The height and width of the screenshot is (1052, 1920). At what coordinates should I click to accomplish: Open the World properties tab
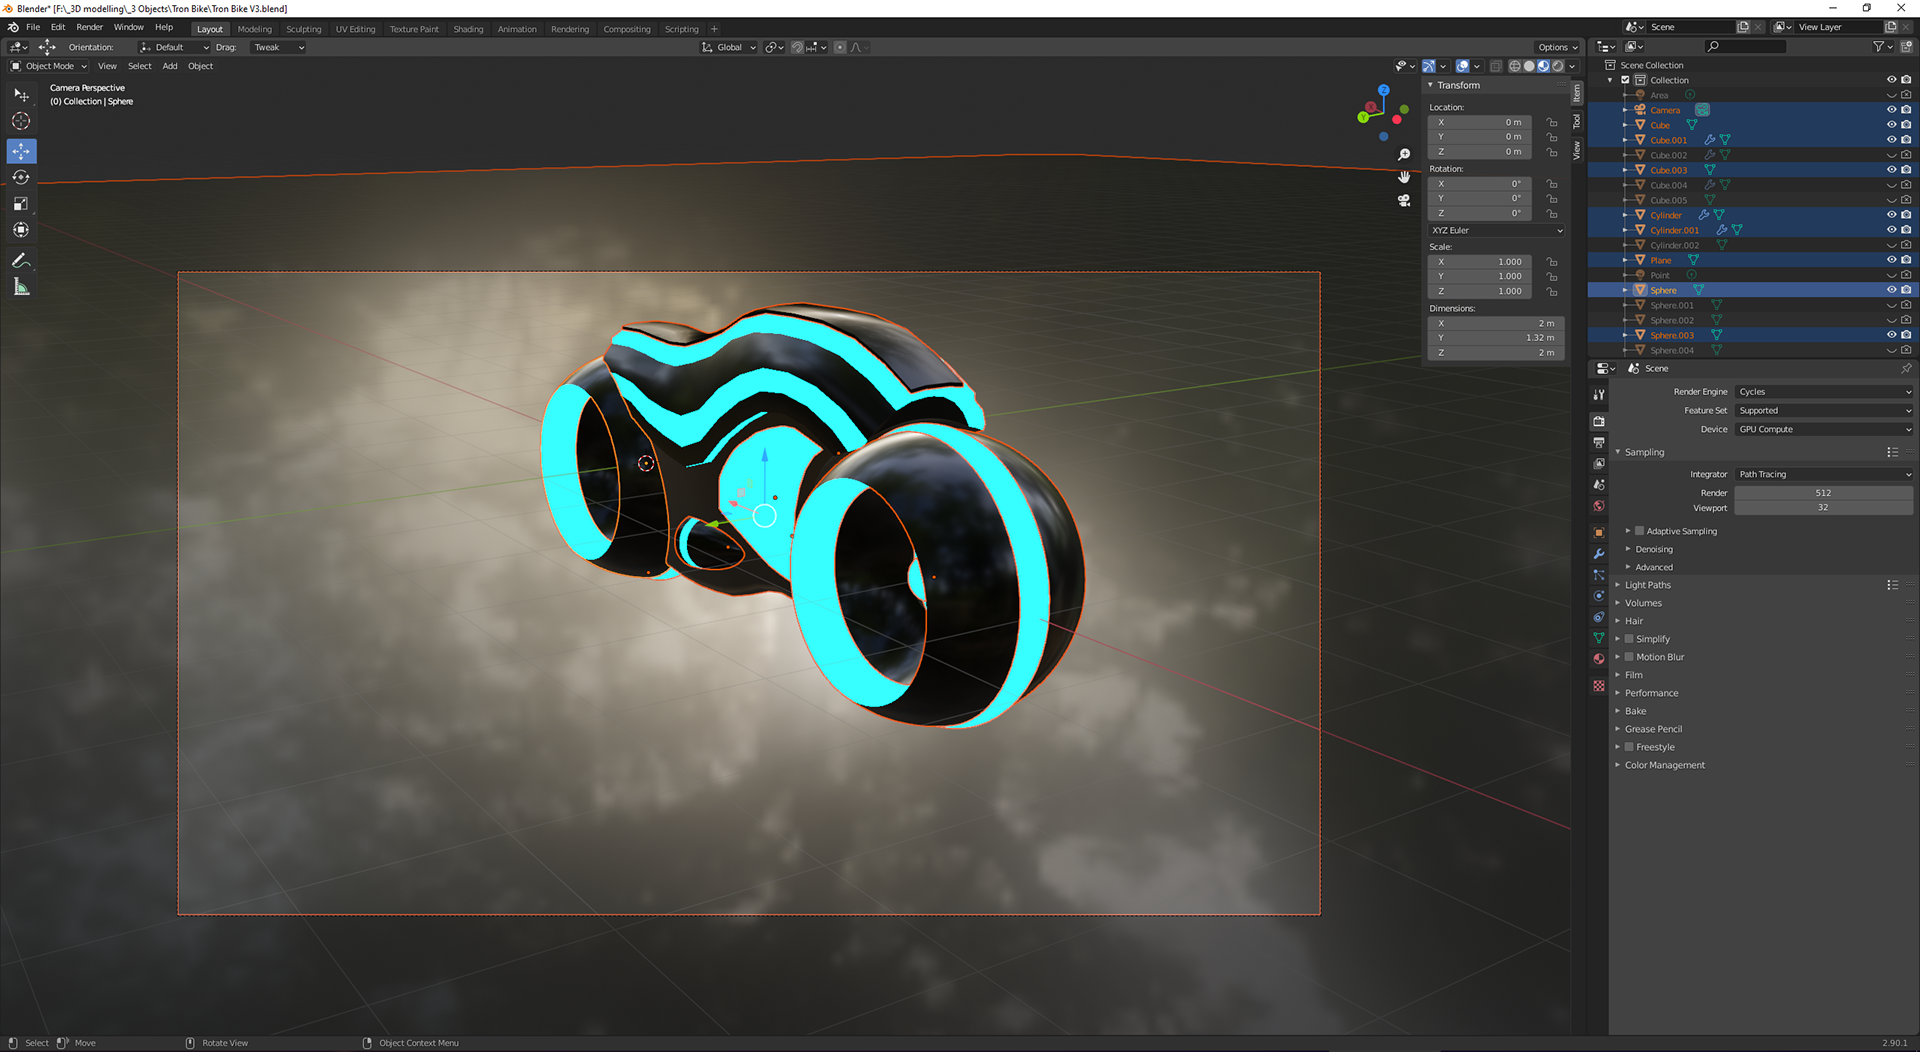(x=1599, y=506)
